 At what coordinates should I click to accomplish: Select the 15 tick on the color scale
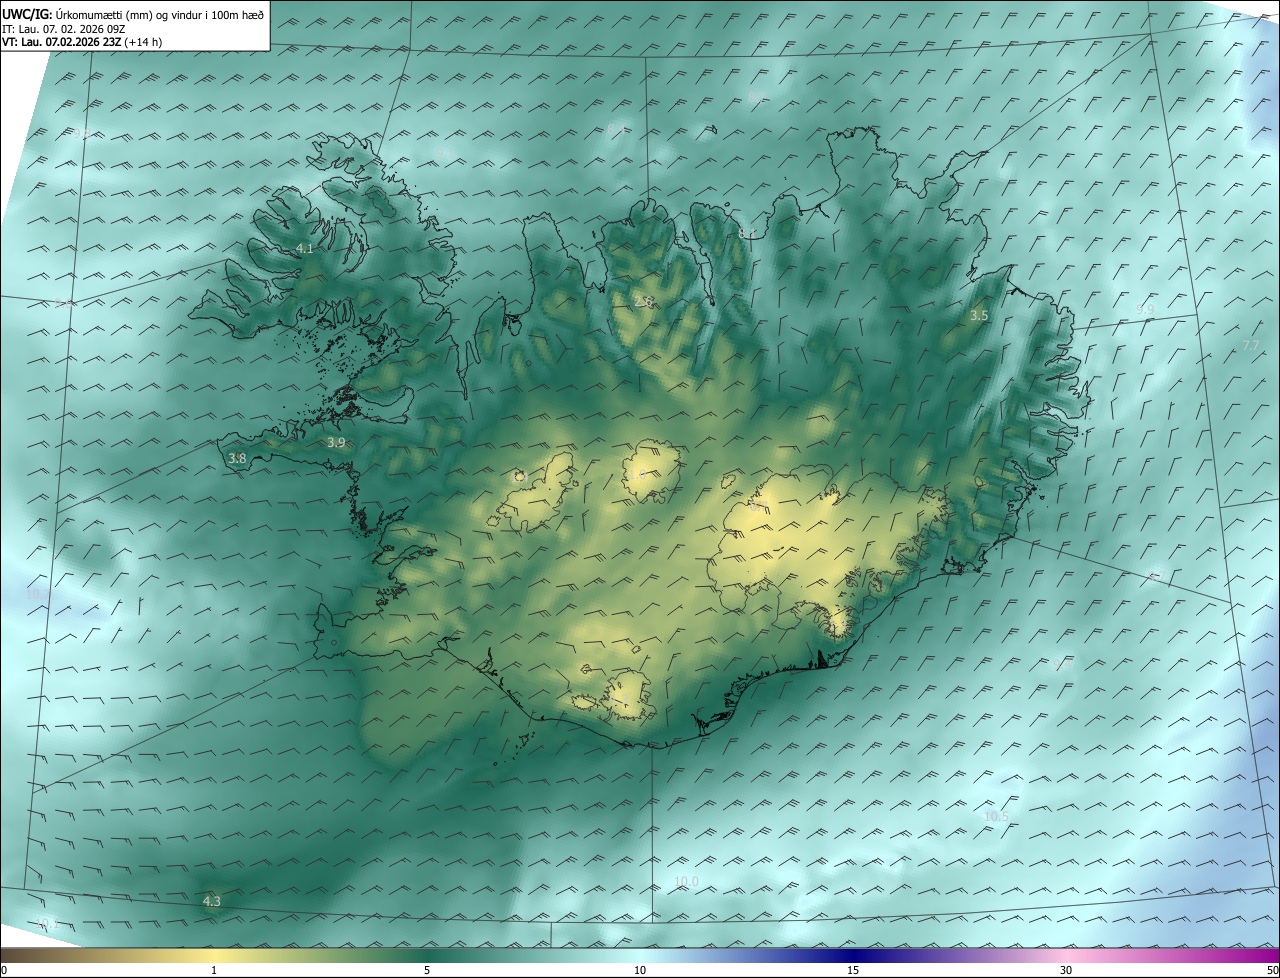853,970
